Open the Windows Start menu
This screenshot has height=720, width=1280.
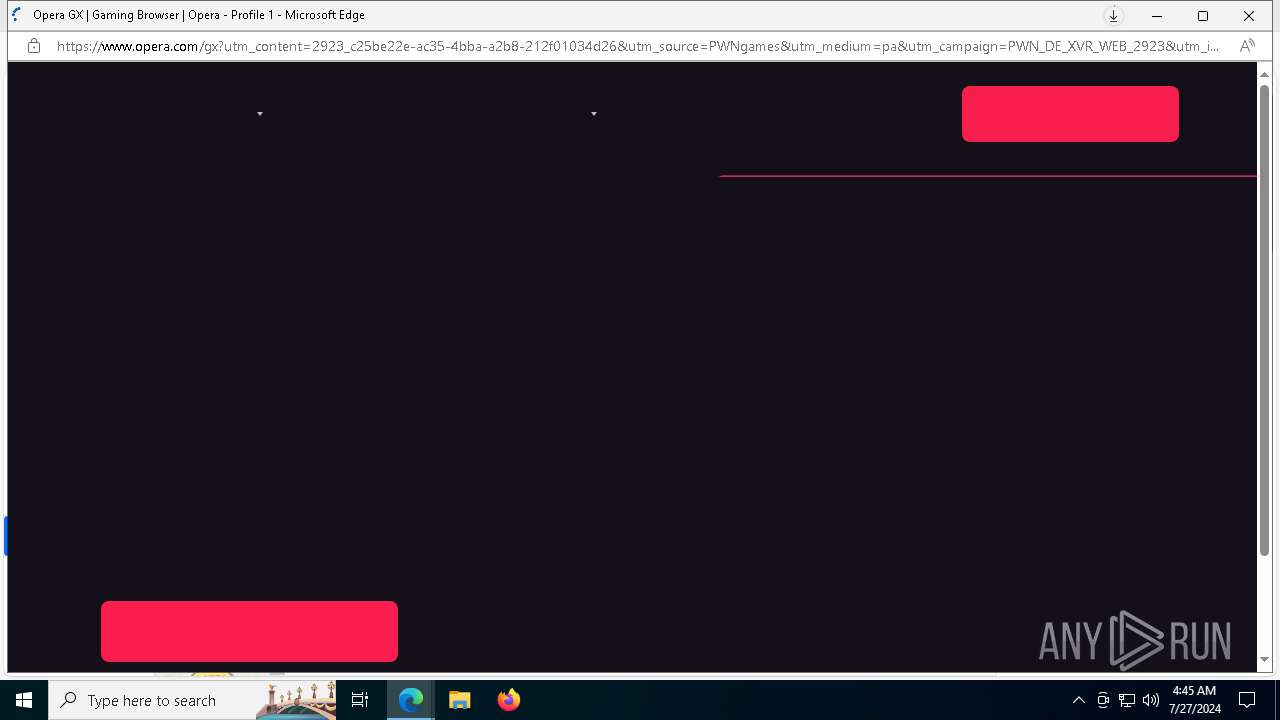[24, 700]
